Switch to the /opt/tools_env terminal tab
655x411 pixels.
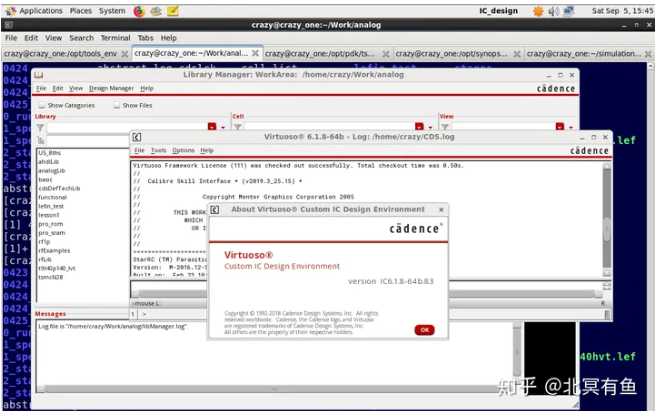[x=61, y=54]
